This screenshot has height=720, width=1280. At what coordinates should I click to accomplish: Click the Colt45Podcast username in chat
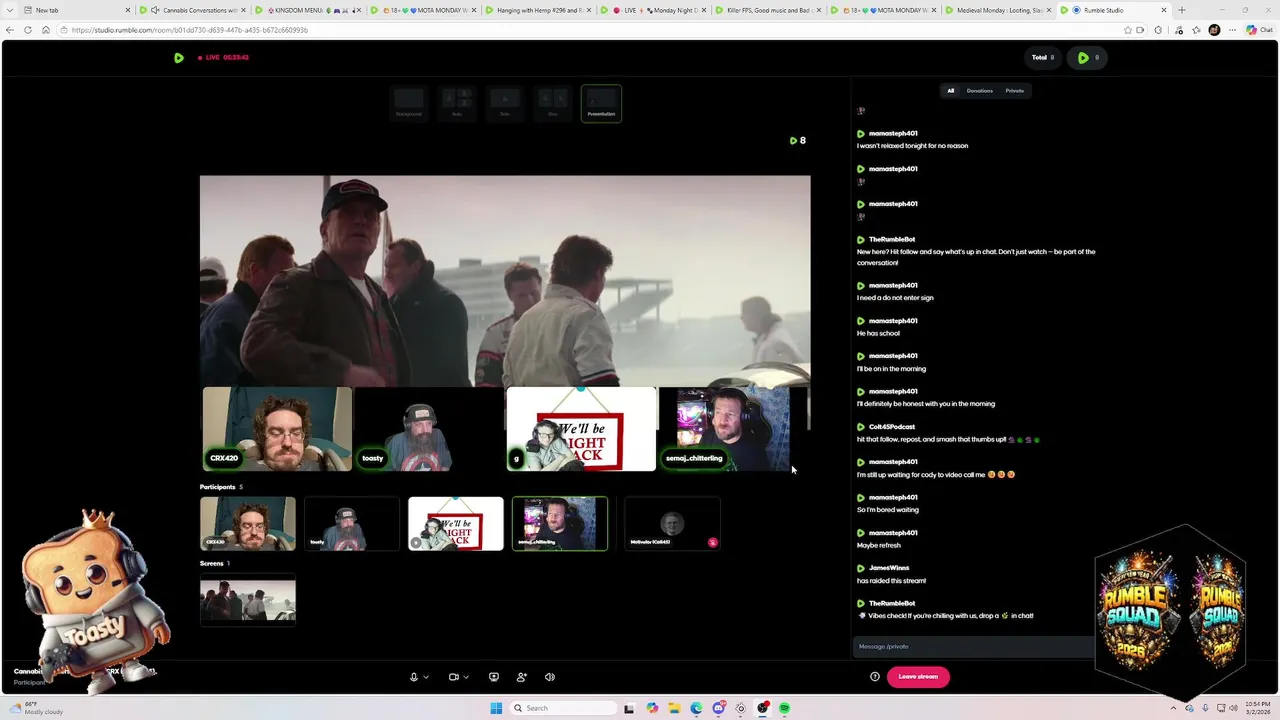tap(892, 427)
